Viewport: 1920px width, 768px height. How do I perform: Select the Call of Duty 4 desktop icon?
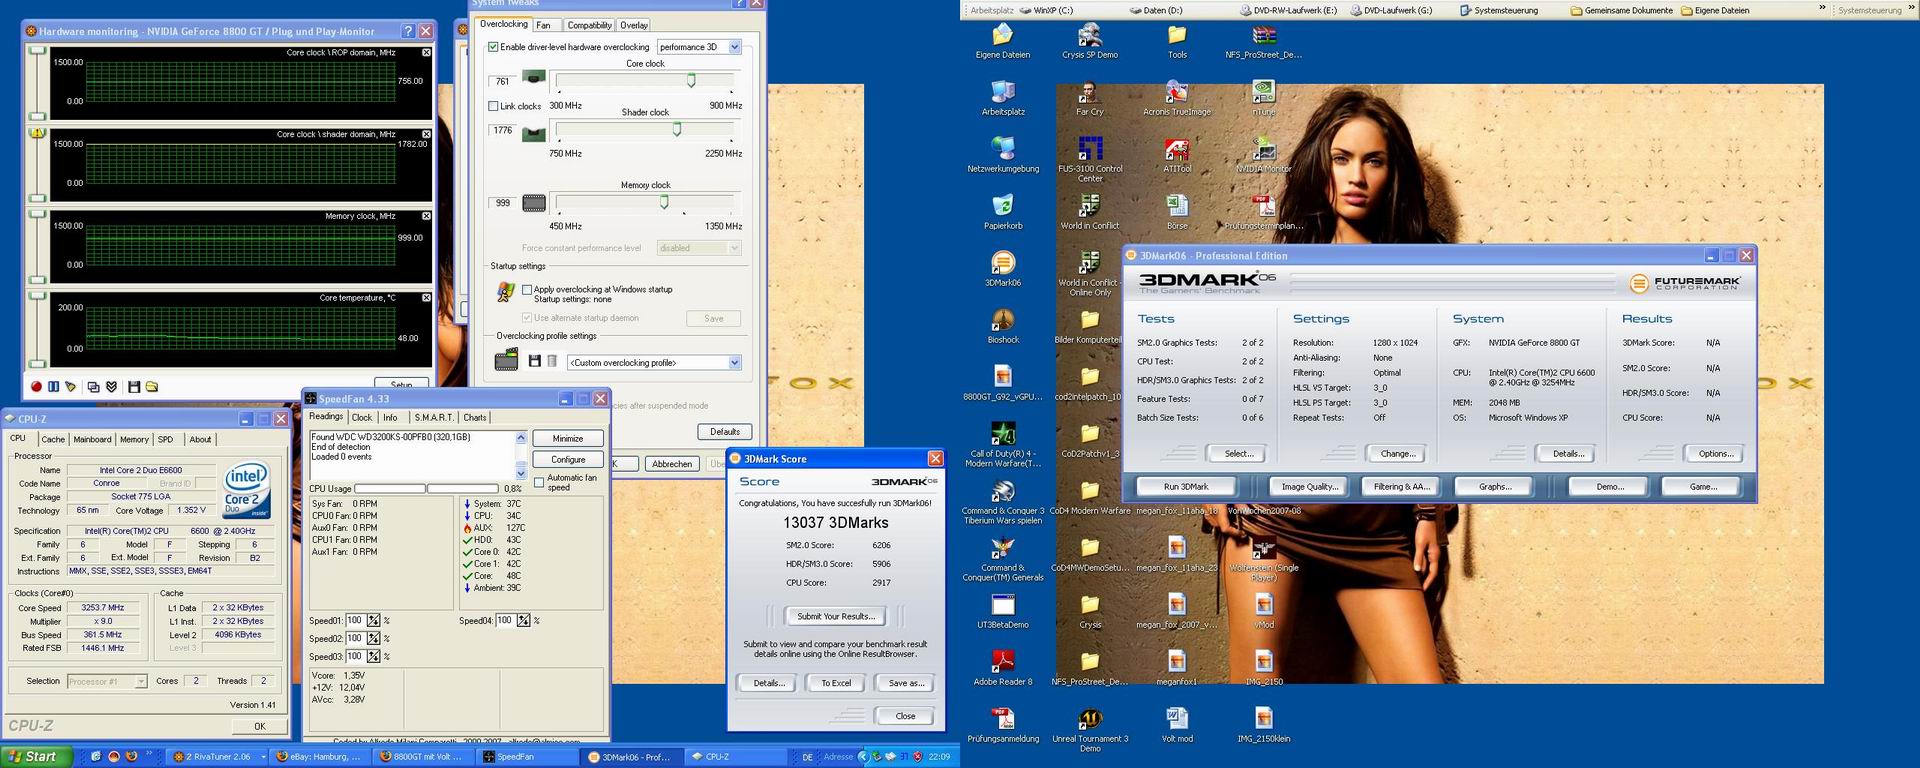click(1003, 446)
